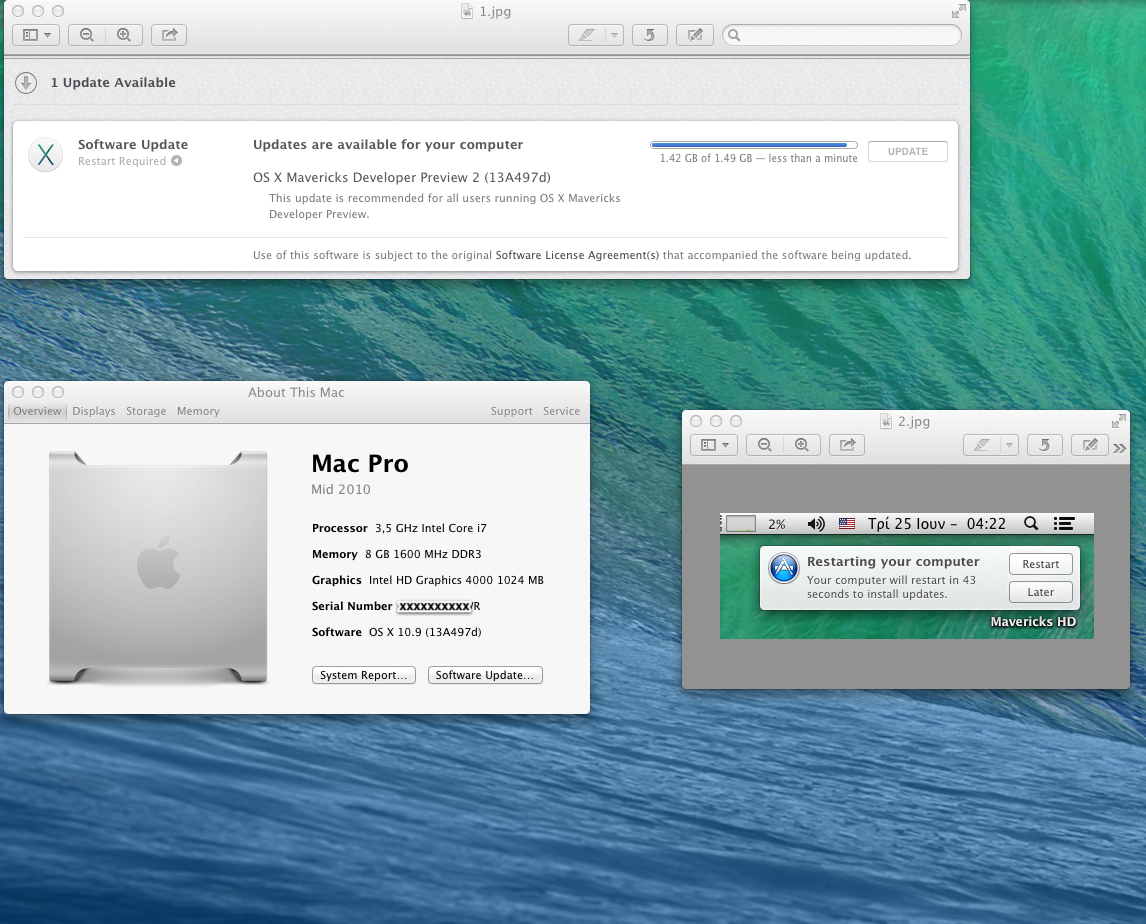Click the Restart Required arrow icon in 1.jpg

pyautogui.click(x=176, y=161)
